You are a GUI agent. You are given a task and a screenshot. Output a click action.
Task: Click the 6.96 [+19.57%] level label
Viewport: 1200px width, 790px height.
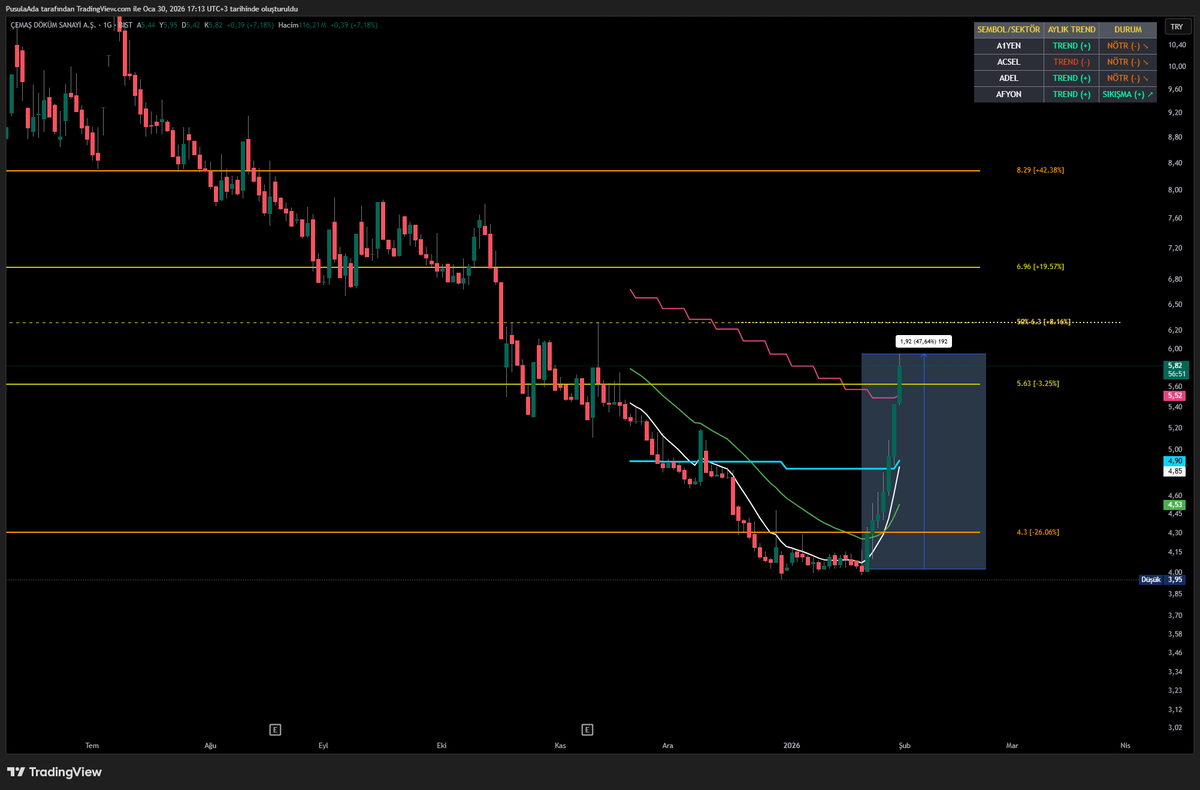point(1040,267)
